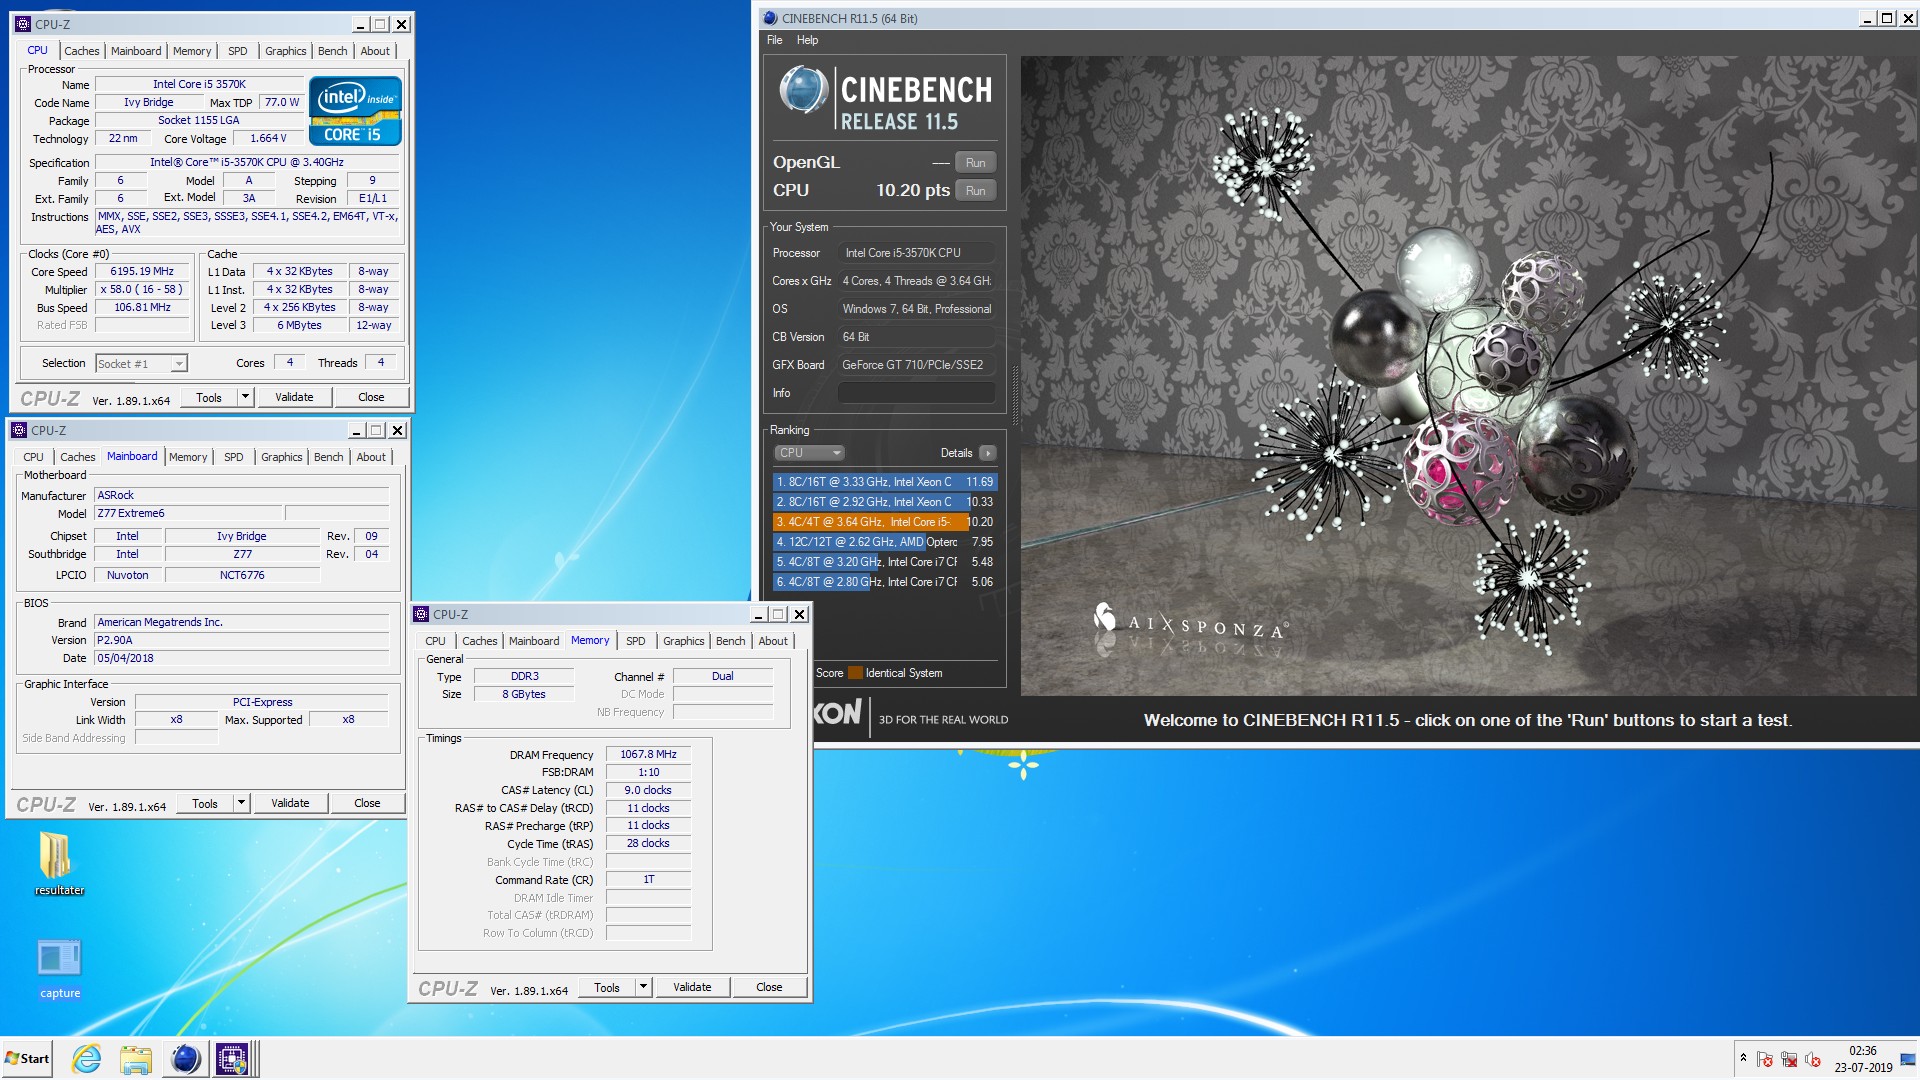Select ranking entry 4C/8T @ 3.20 GHz
The width and height of the screenshot is (1920, 1080).
[x=884, y=562]
